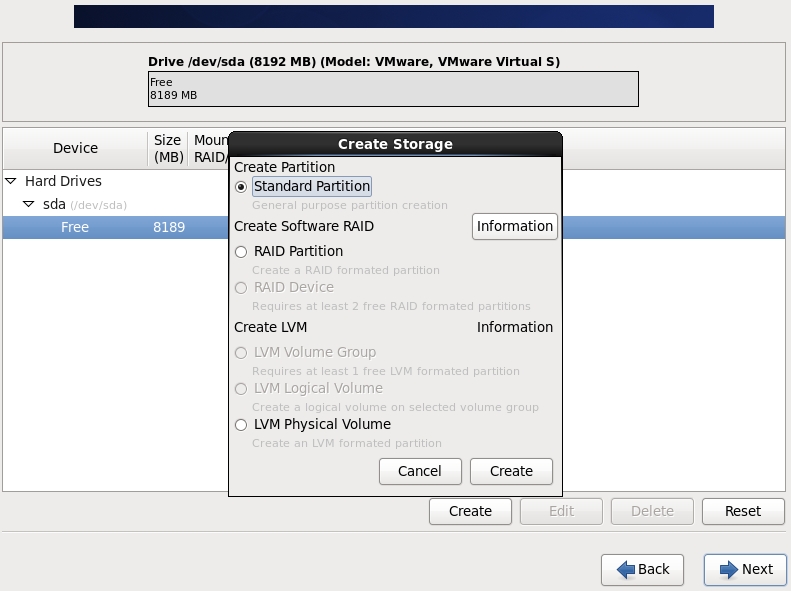Viewport: 791px width, 591px height.
Task: Click the 'Create a RAID formated partition' text
Action: (346, 270)
